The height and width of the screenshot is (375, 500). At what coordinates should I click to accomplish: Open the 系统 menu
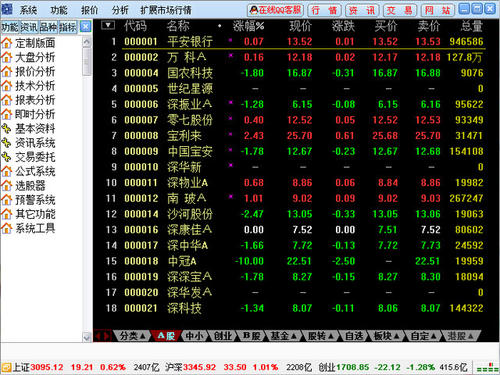coord(28,10)
